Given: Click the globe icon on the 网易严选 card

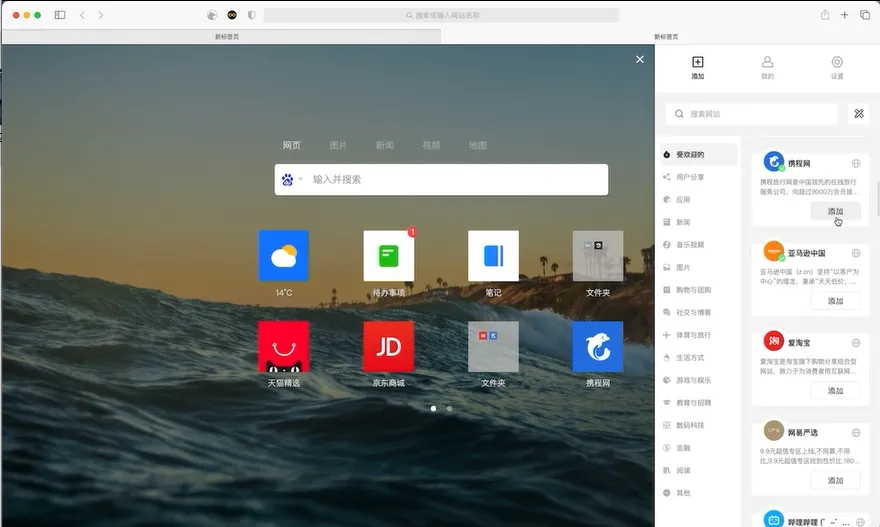Looking at the screenshot, I should (856, 433).
